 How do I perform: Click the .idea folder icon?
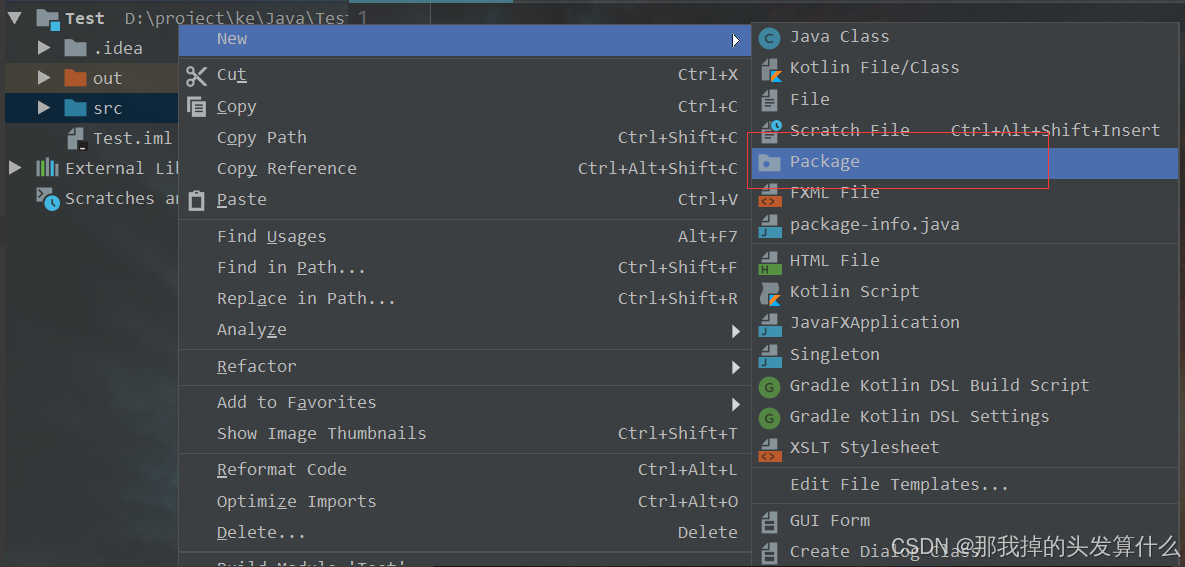pos(76,48)
